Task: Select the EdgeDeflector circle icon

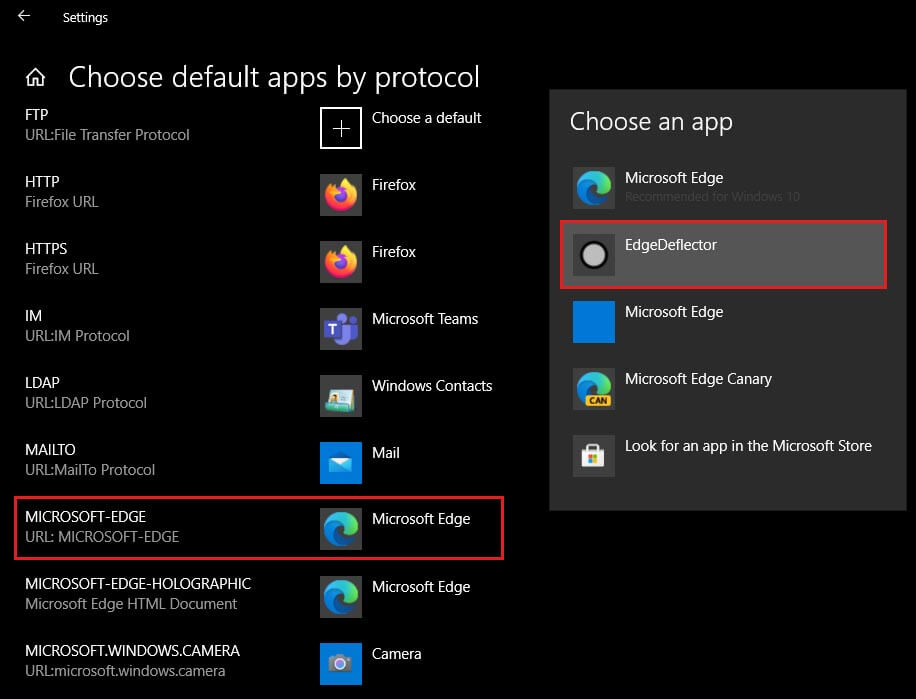Action: [x=594, y=255]
